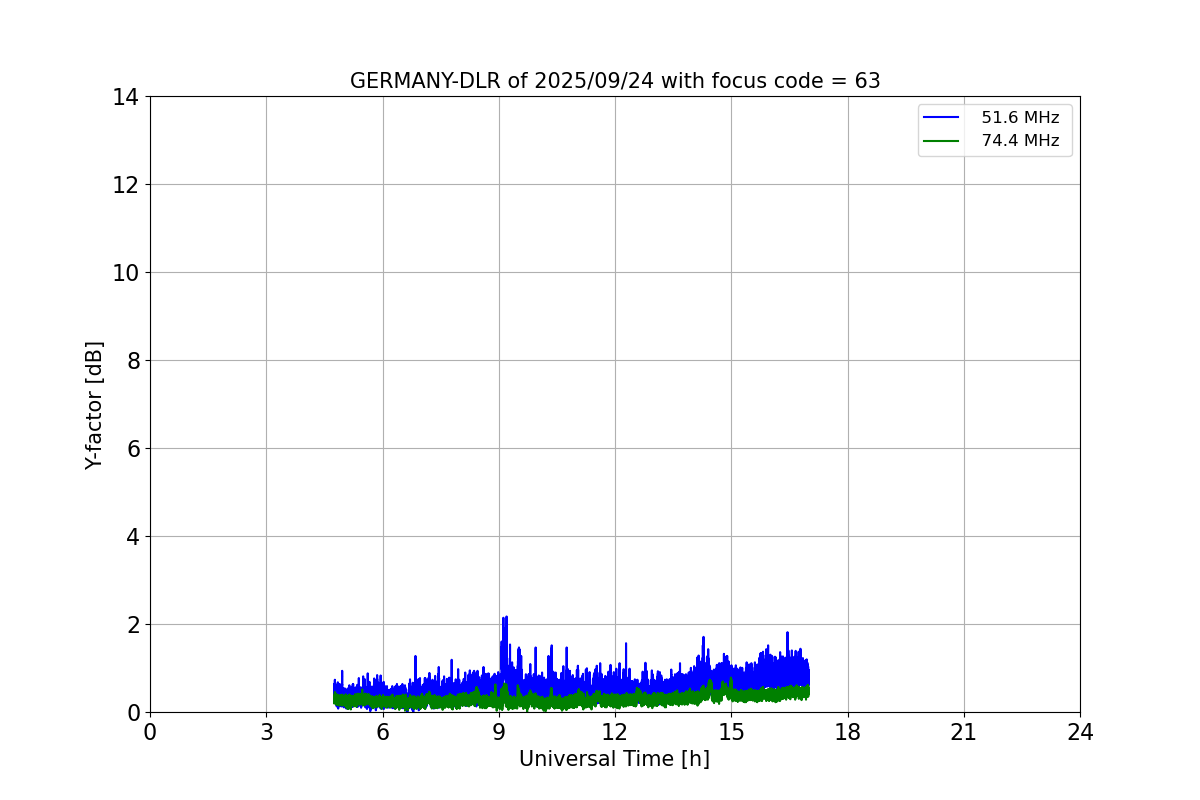
Task: Click y-axis tick label 2
Action: 132,625
